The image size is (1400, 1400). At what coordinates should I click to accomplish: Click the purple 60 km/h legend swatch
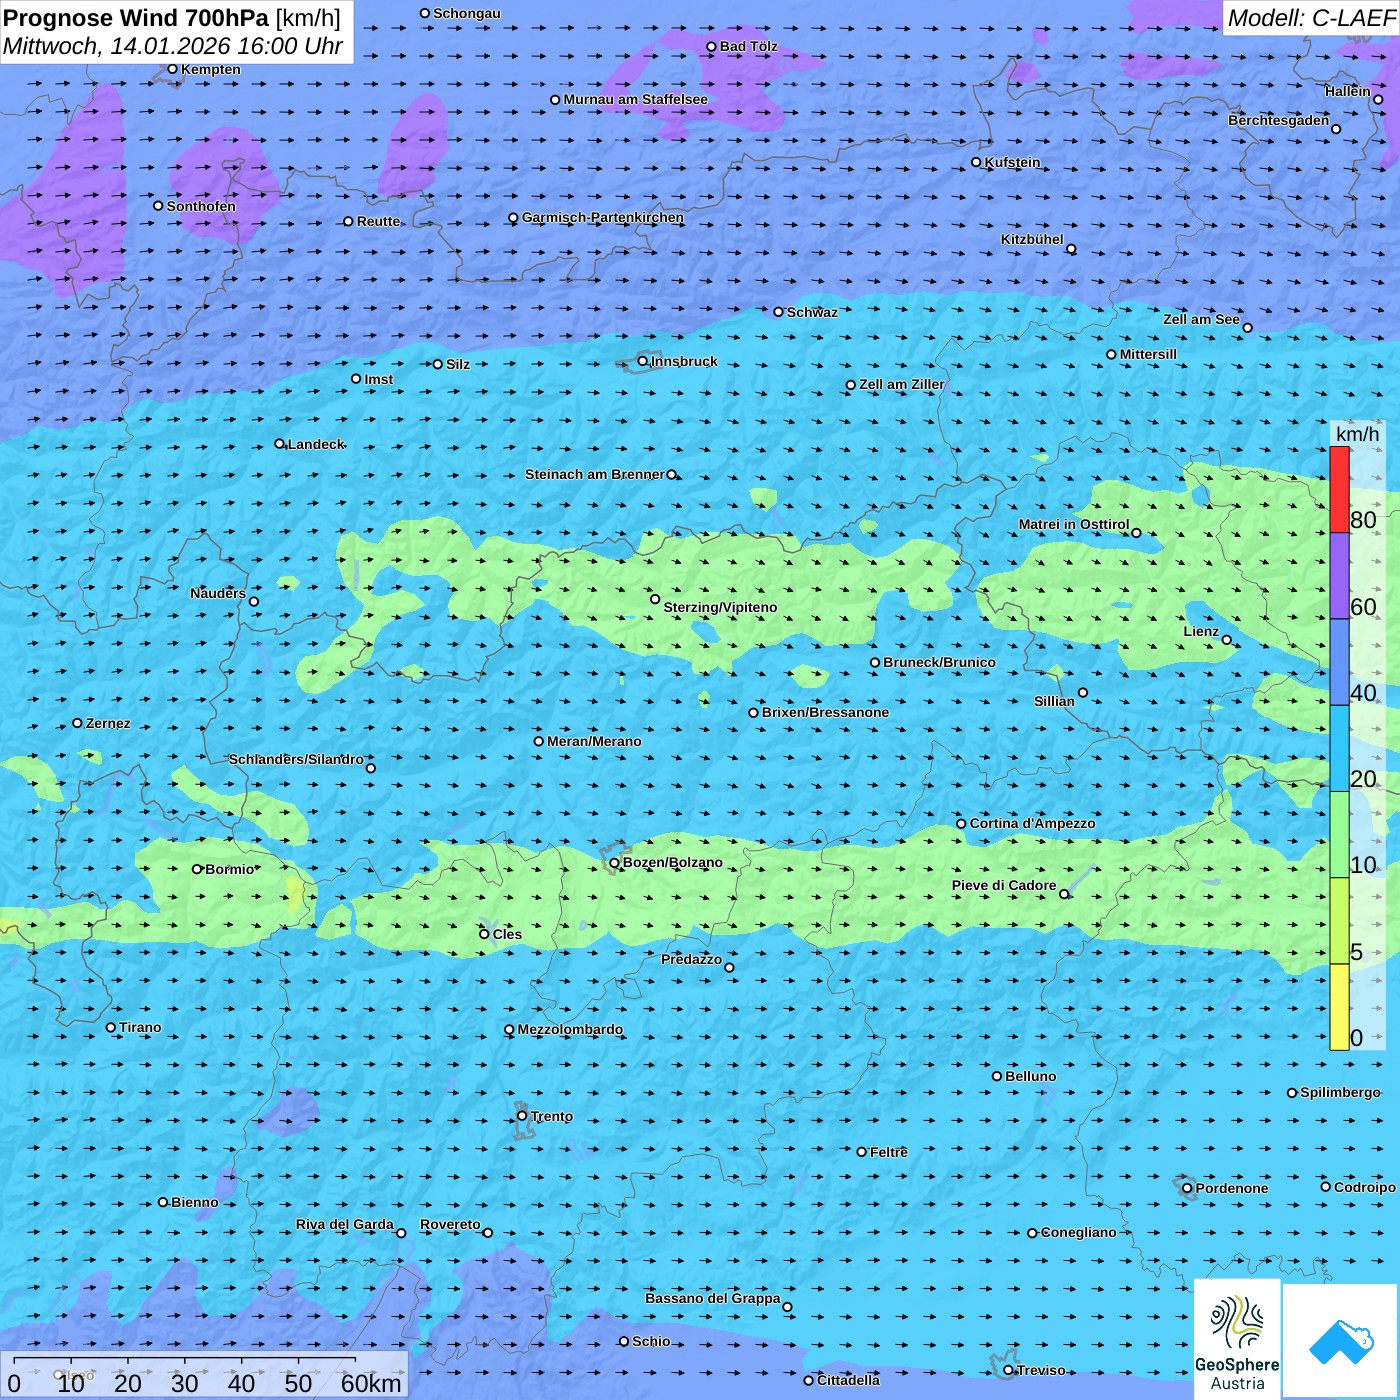tap(1339, 576)
